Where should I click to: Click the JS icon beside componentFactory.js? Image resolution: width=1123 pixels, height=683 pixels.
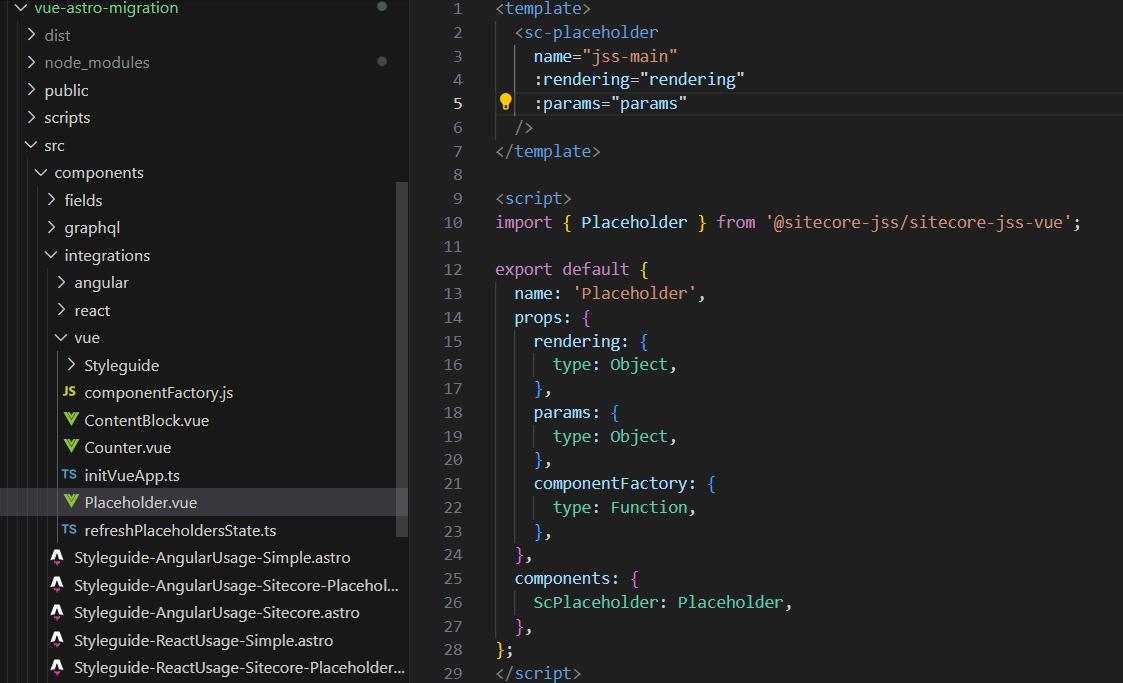tap(69, 392)
